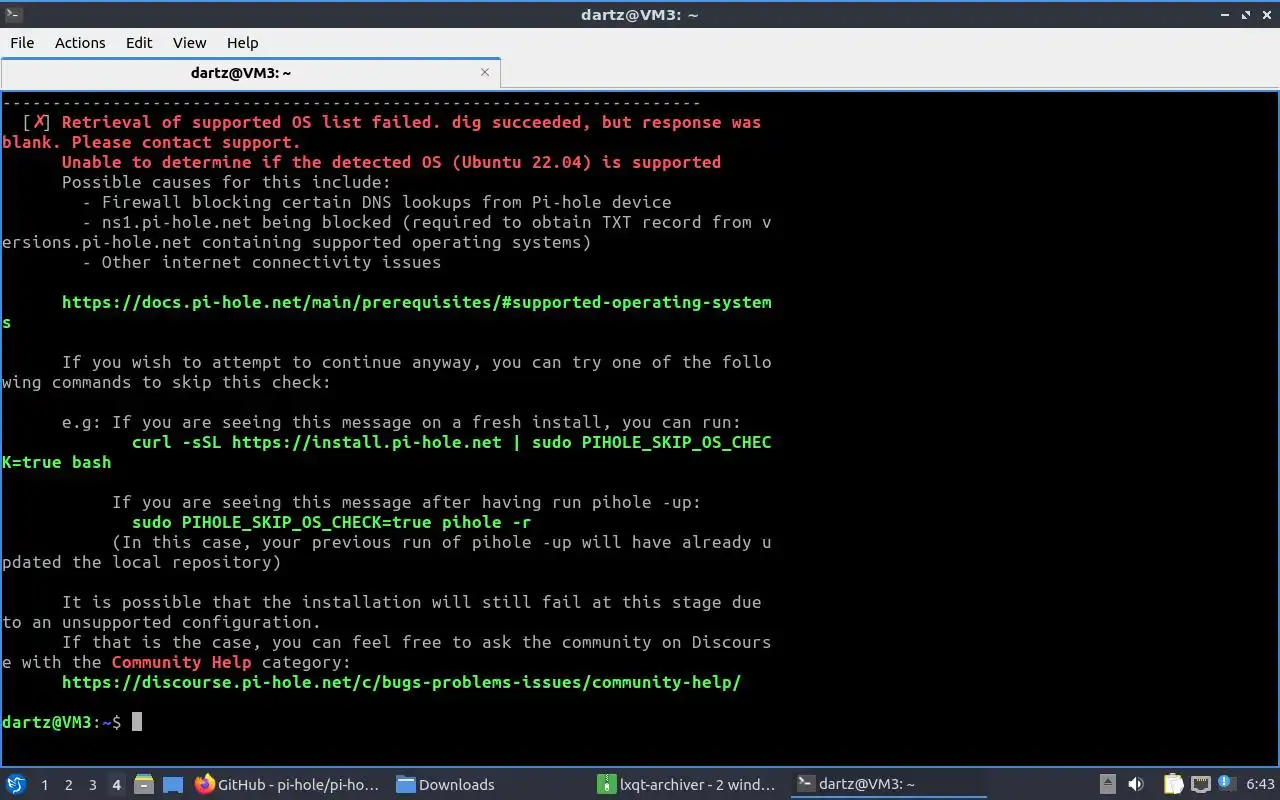1280x800 pixels.
Task: Click the supported-operating-systems docs URL
Action: point(387,312)
